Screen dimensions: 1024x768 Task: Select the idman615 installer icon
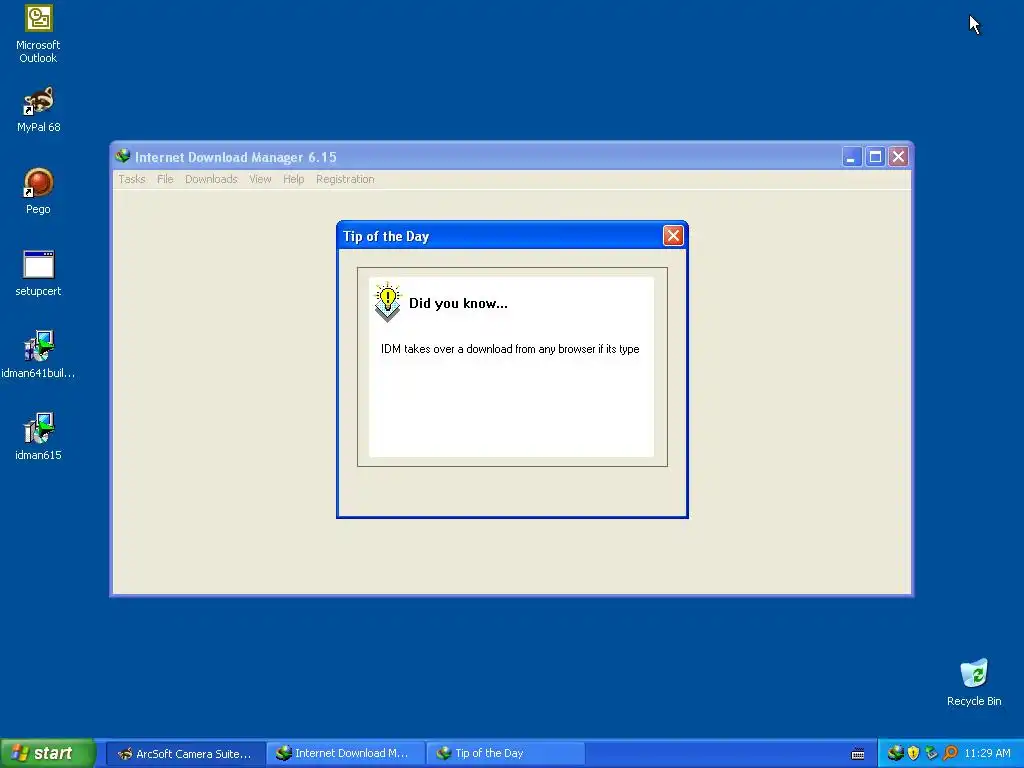38,436
